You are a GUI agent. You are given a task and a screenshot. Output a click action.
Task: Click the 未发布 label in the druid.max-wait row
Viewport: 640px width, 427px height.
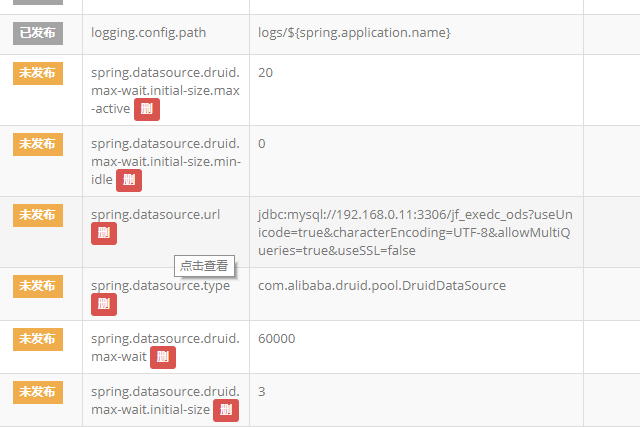point(38,339)
